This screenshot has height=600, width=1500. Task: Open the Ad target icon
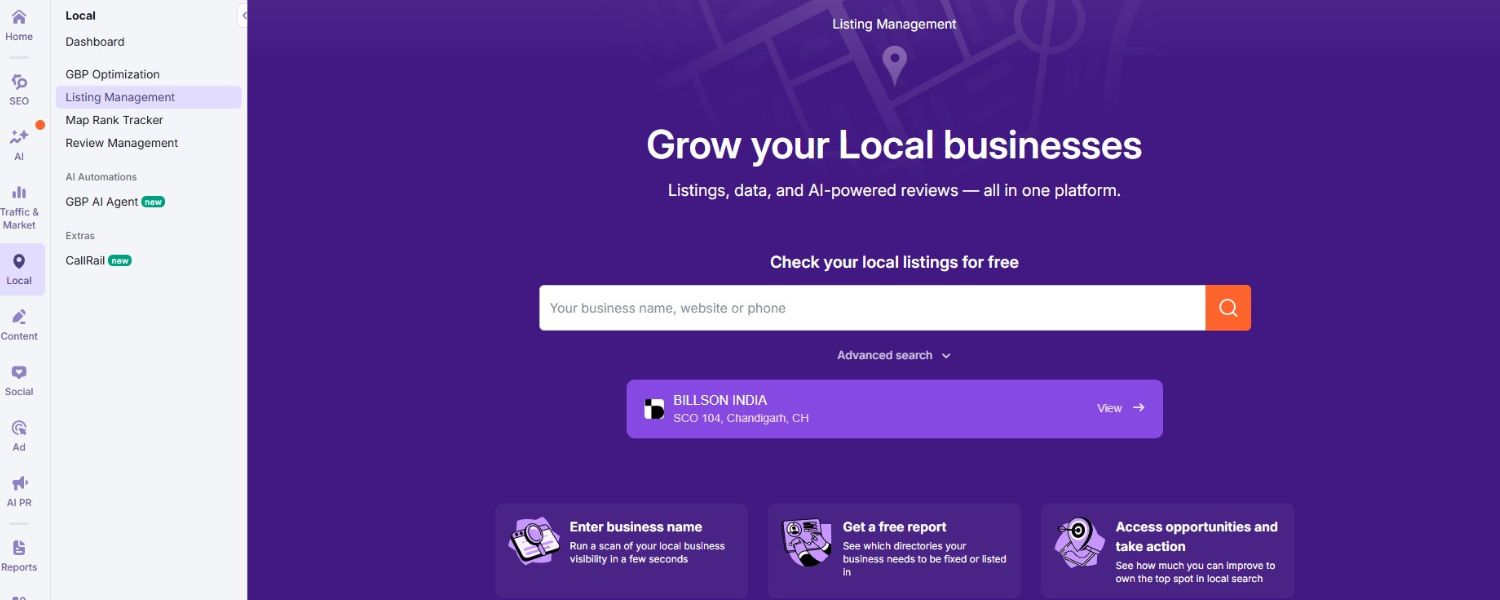[x=19, y=428]
